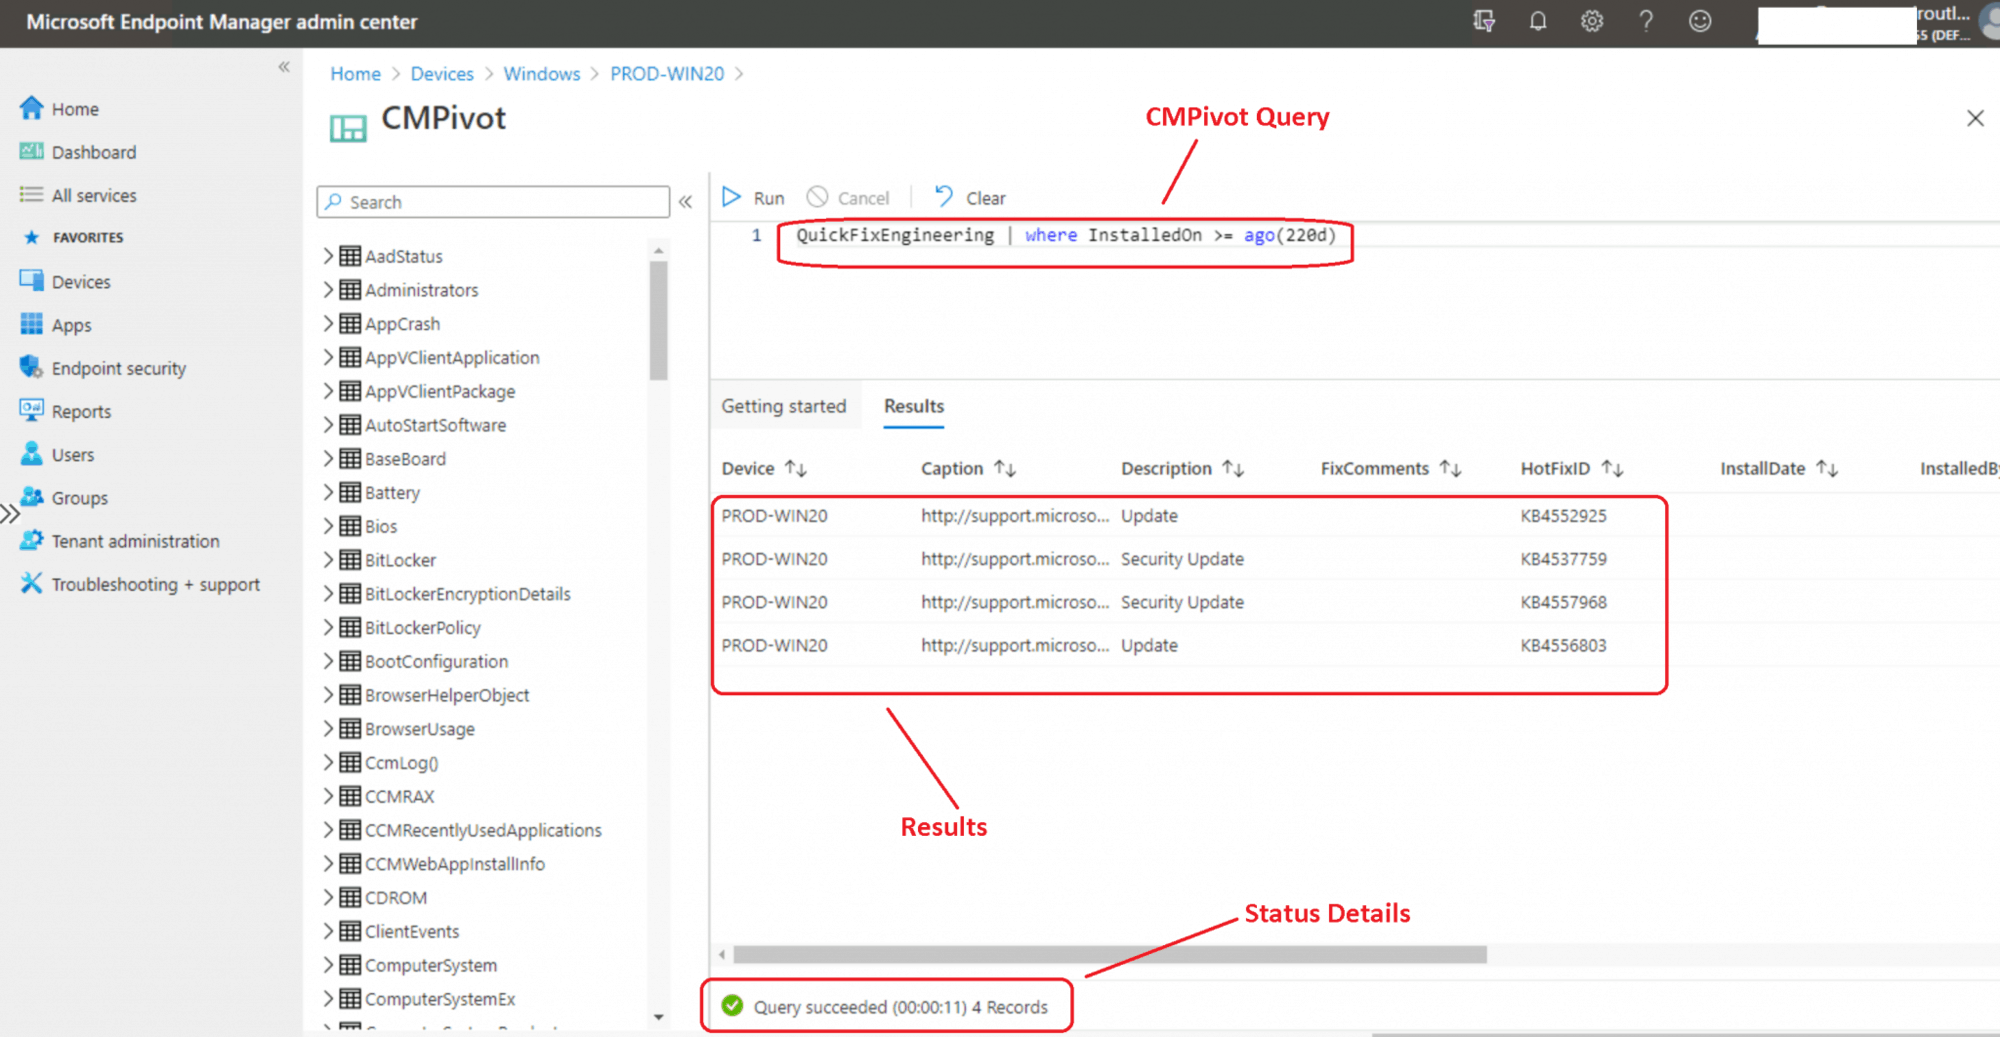Screen dimensions: 2000x1037
Task: Select the BaseBoard entity
Action: pyautogui.click(x=405, y=459)
